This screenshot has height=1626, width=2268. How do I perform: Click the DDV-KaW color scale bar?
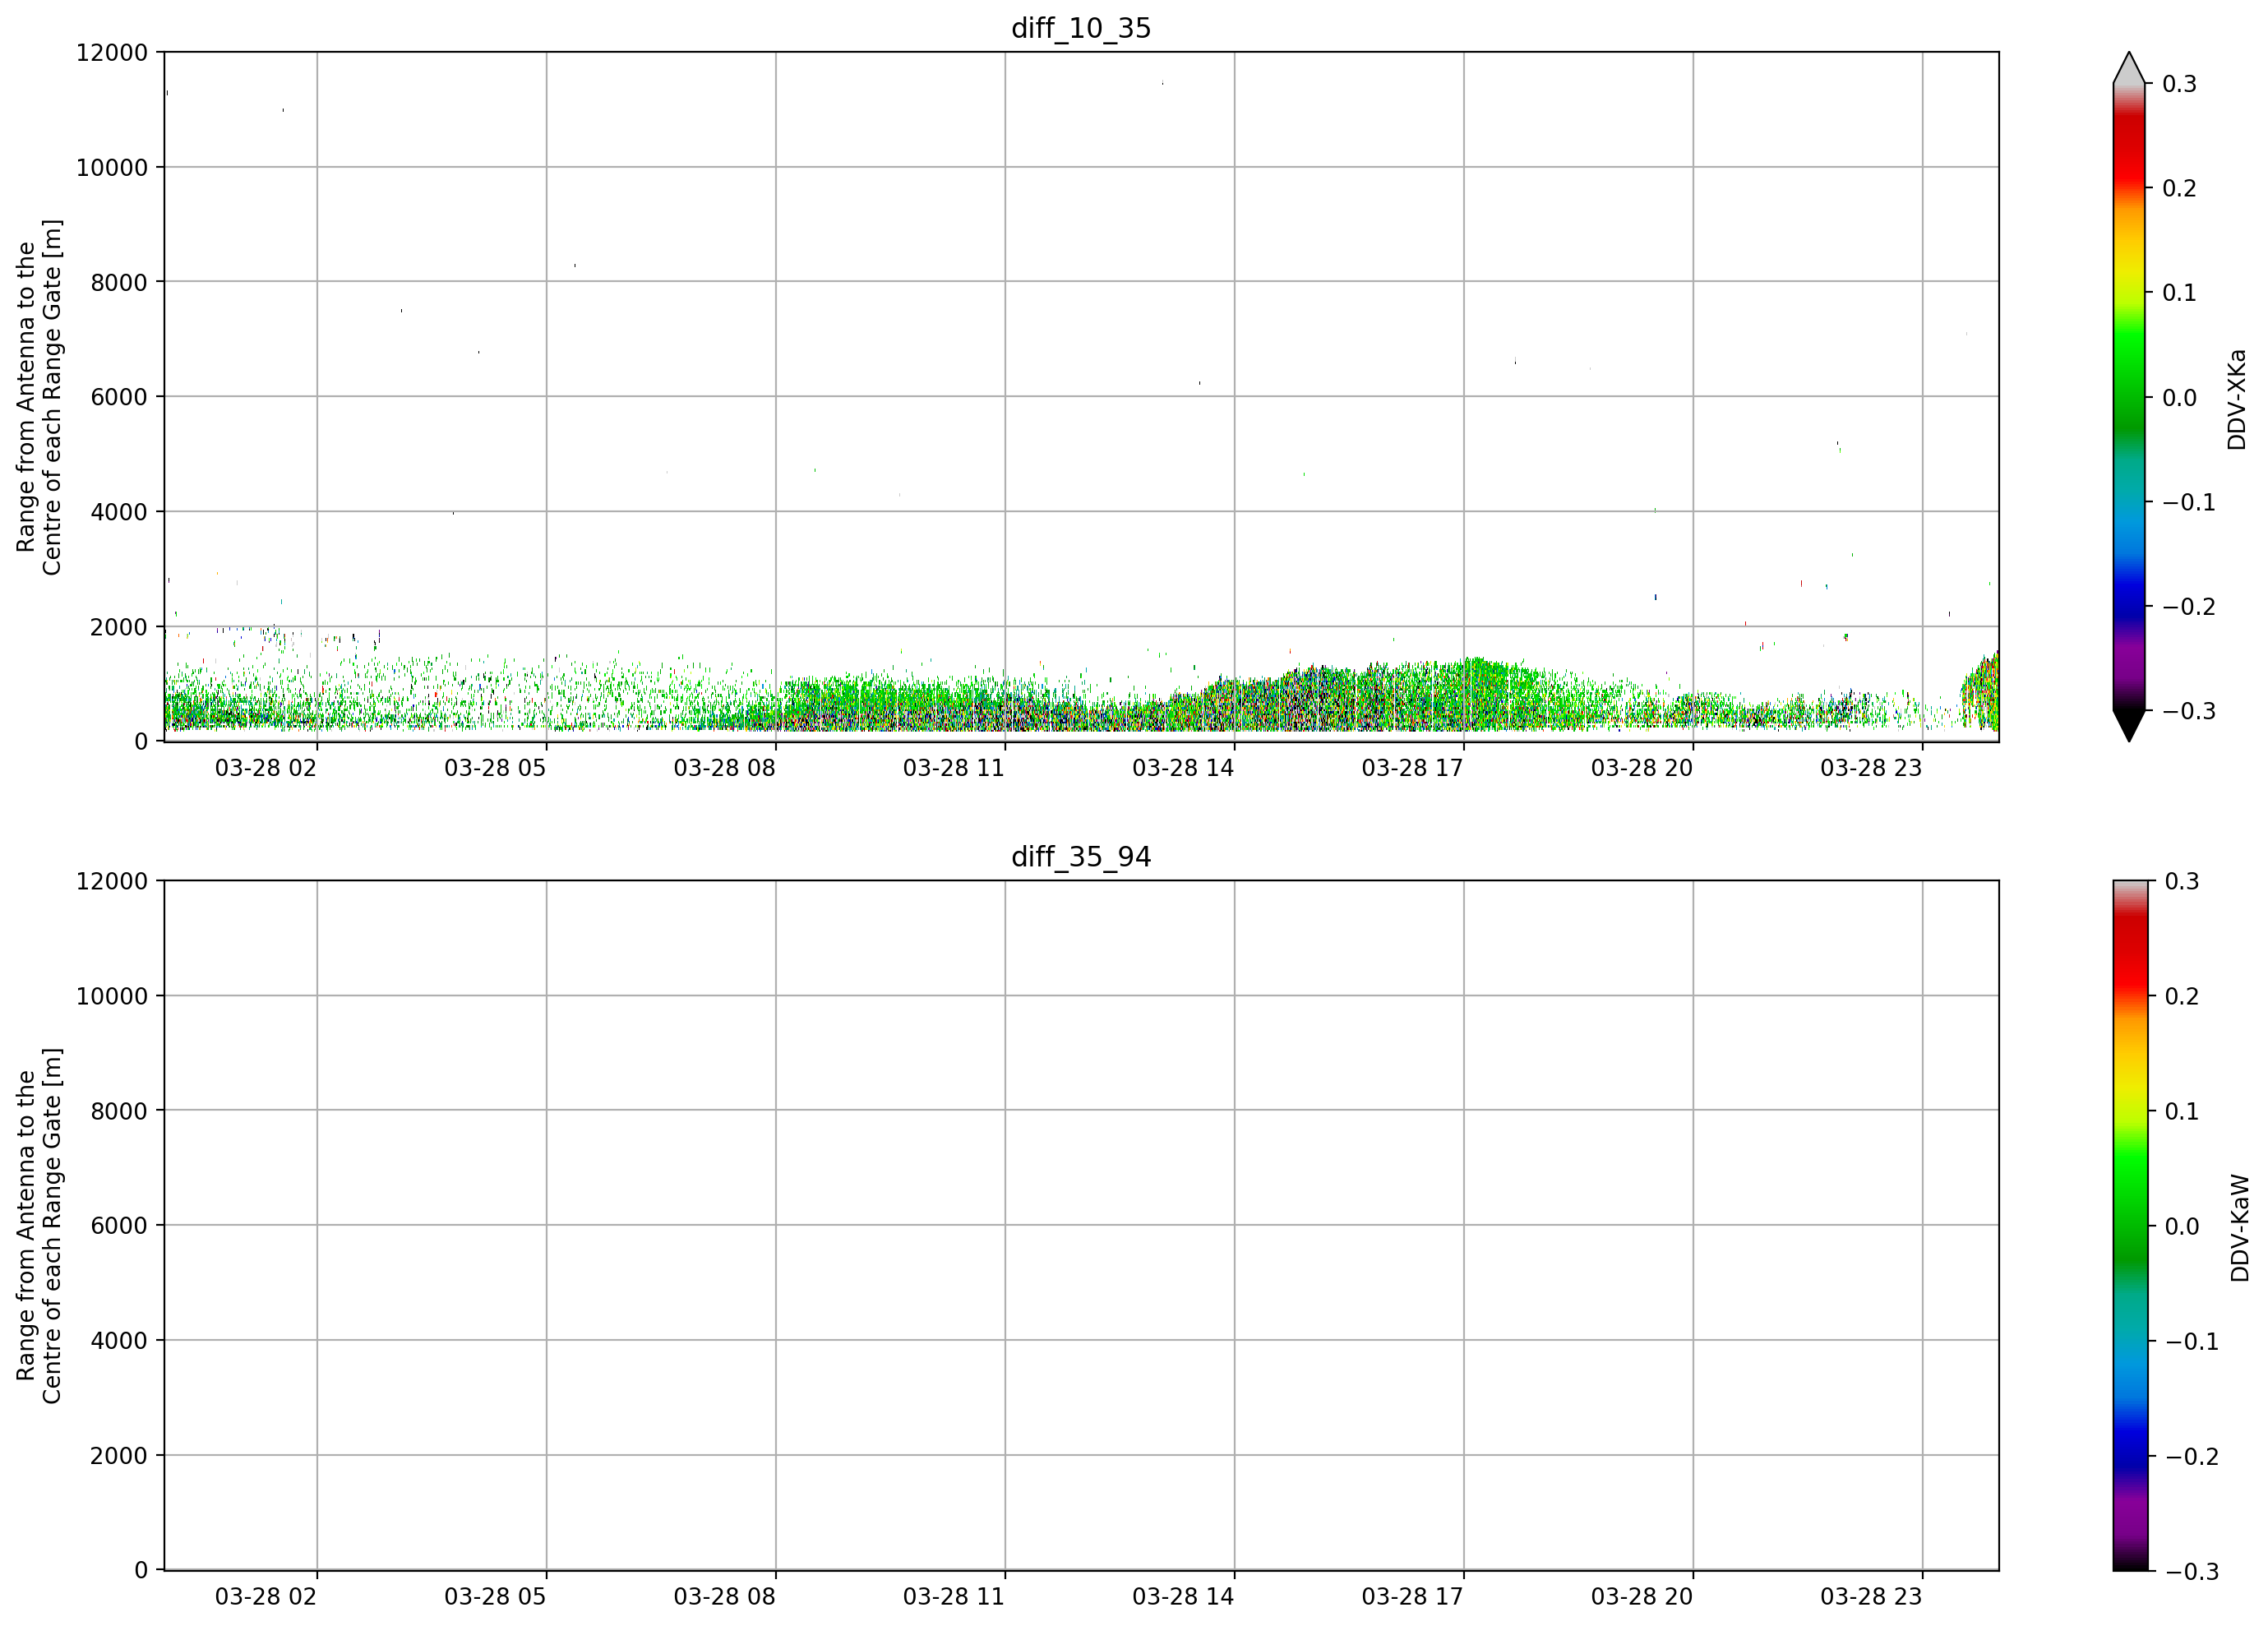[2129, 1226]
